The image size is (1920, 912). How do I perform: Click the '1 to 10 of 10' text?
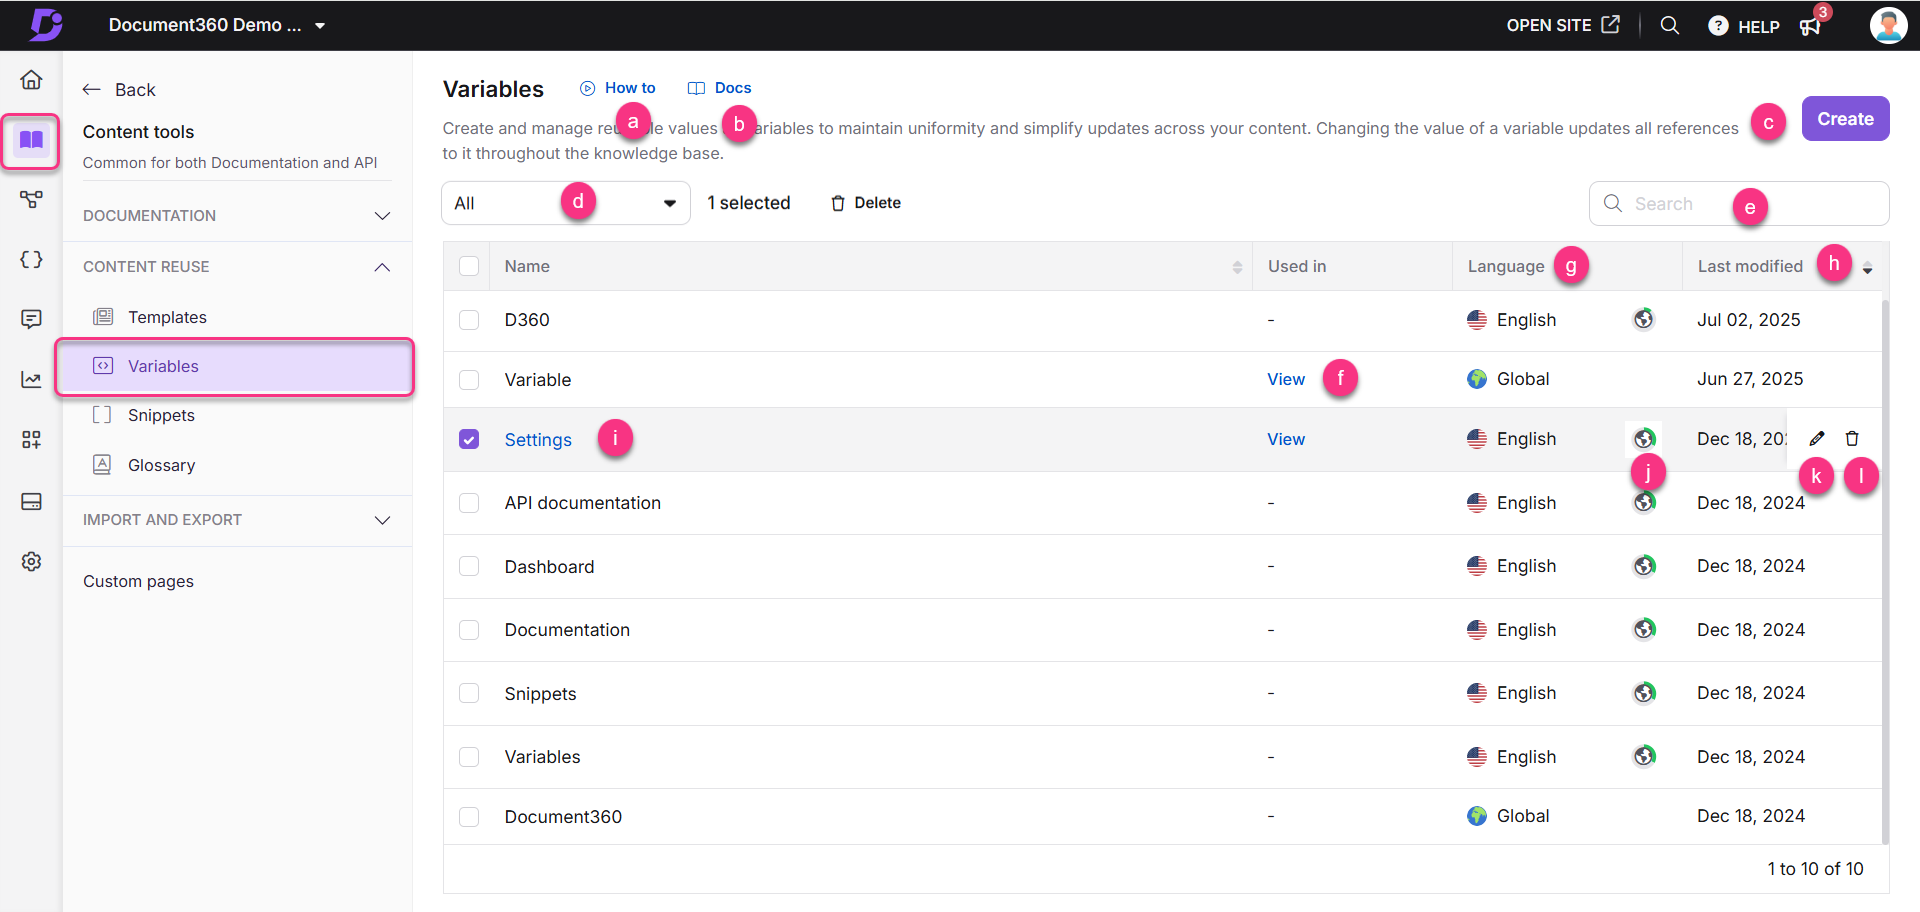tap(1815, 869)
